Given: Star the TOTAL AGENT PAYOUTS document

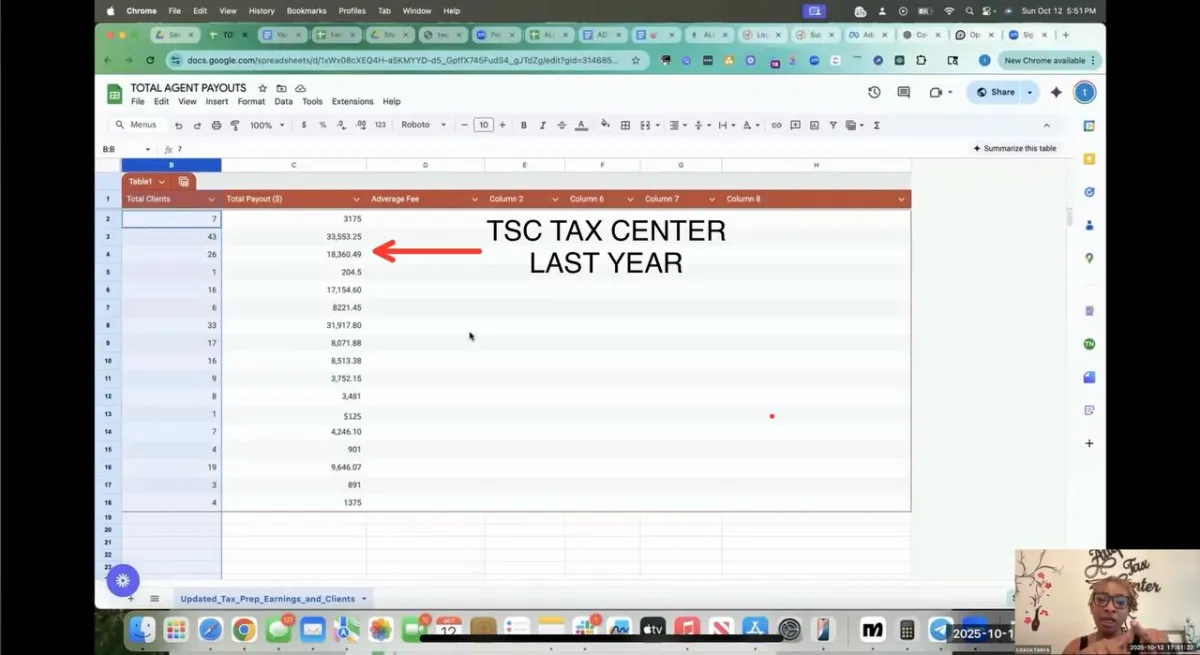Looking at the screenshot, I should pyautogui.click(x=263, y=89).
